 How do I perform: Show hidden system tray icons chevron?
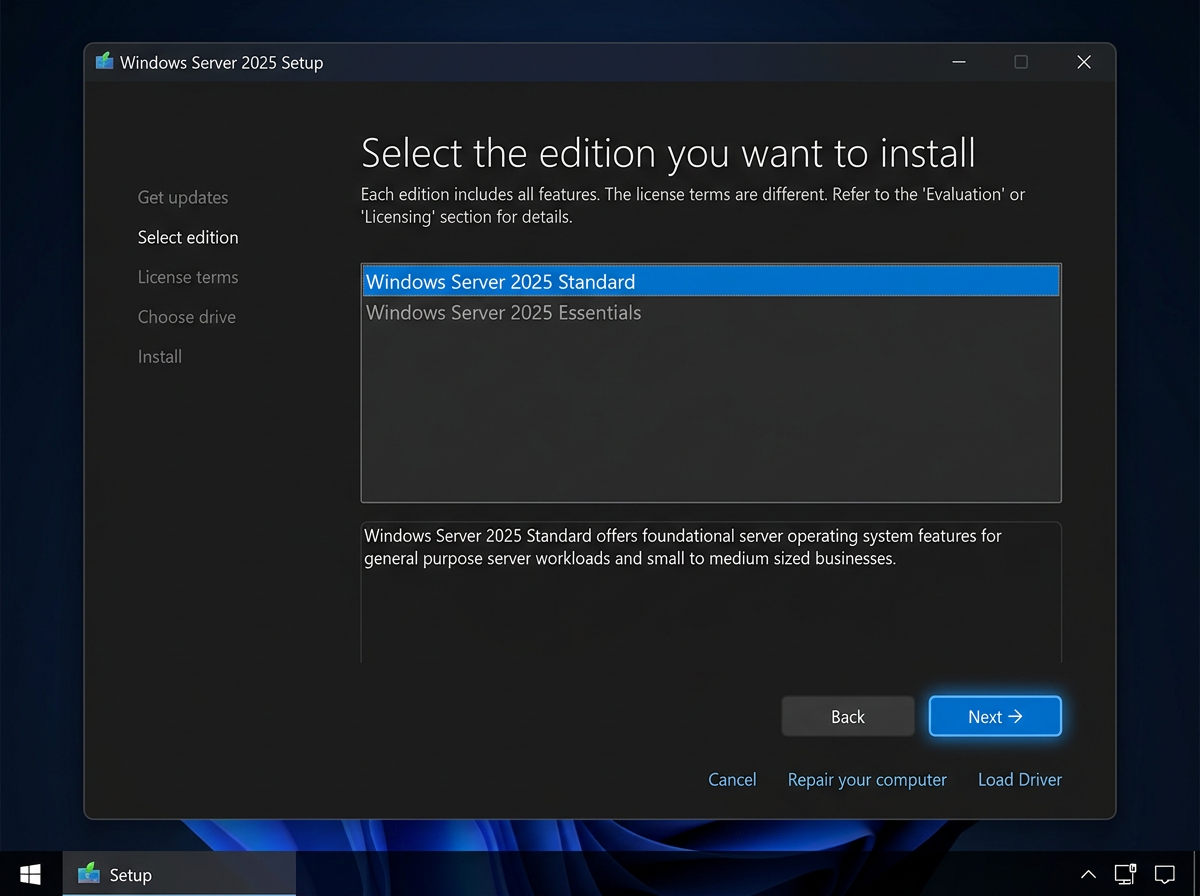(1089, 875)
